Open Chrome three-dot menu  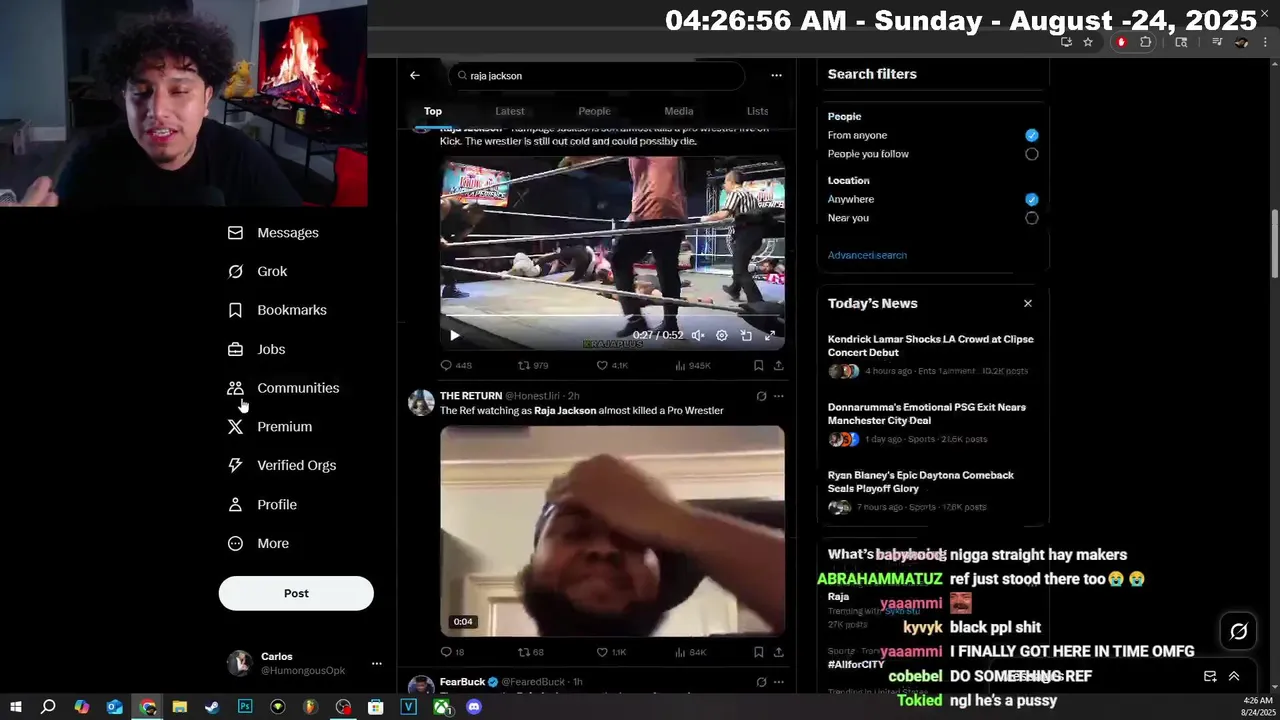coord(1265,42)
